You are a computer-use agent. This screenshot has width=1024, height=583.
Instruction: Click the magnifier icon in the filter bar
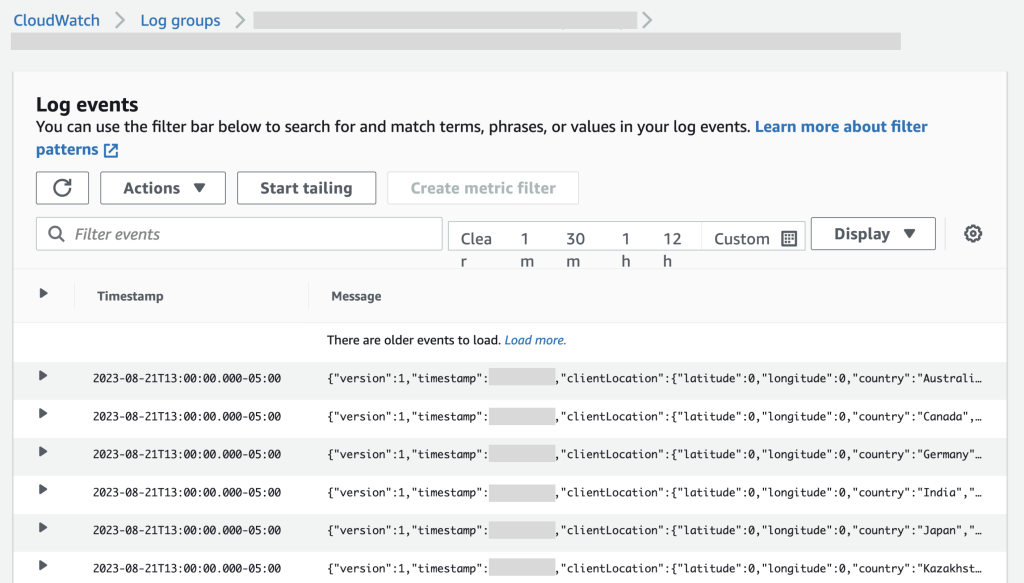(x=55, y=233)
